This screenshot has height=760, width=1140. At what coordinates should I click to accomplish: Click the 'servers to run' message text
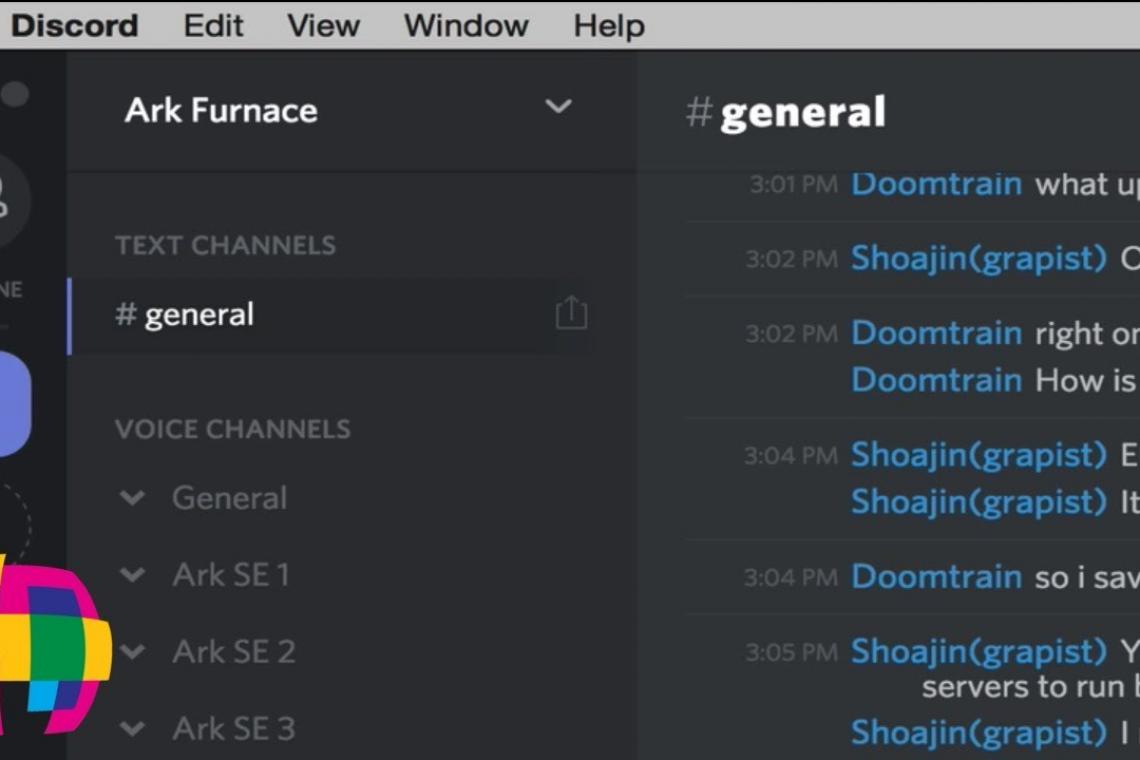1030,687
